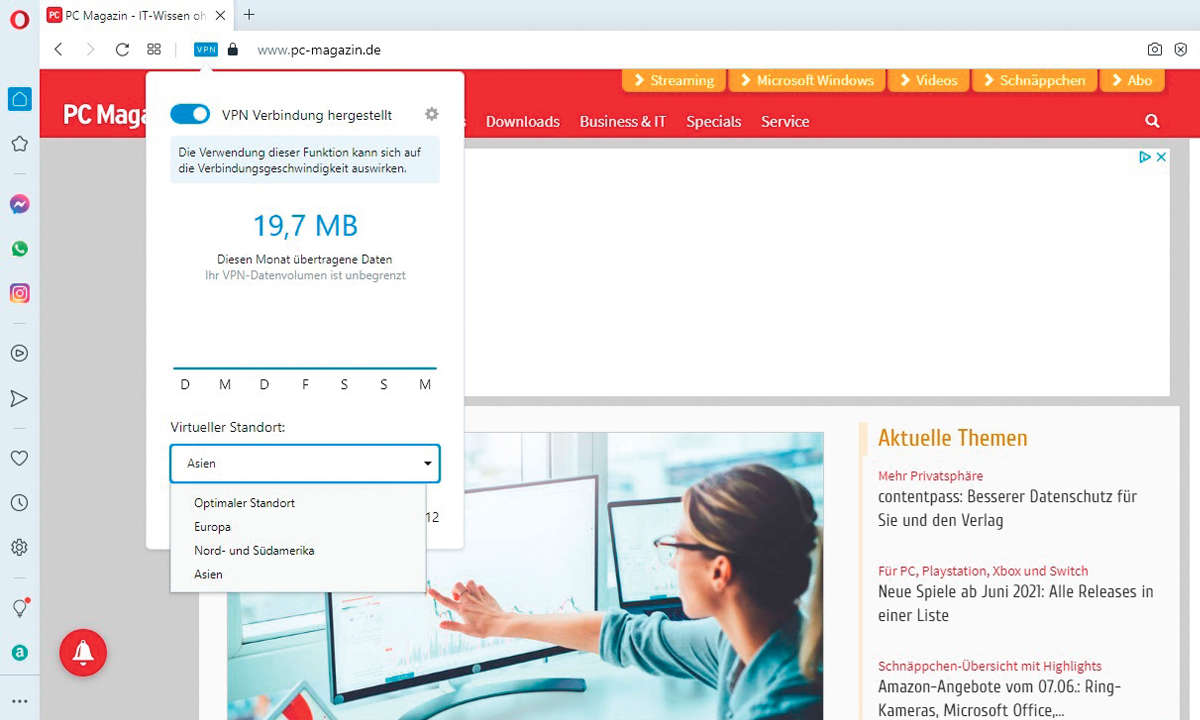This screenshot has height=720, width=1200.
Task: Open a new tab with plus button
Action: point(249,14)
